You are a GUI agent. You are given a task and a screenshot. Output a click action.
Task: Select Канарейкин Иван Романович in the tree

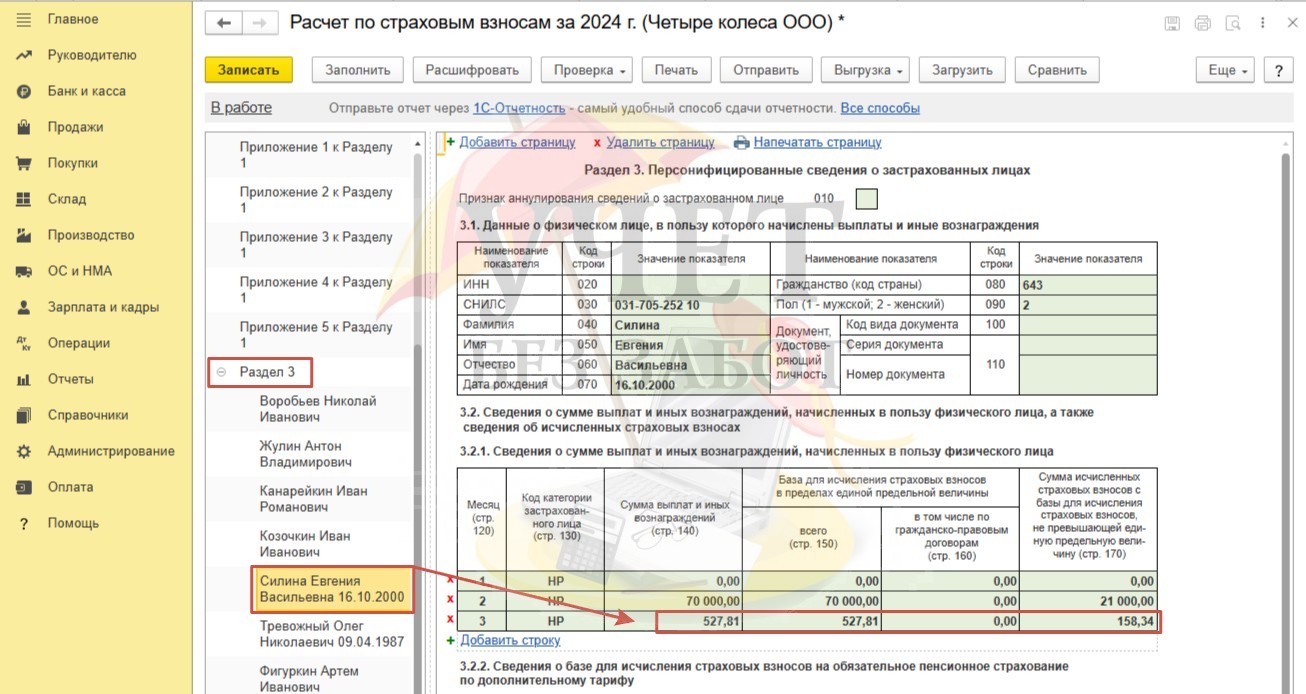click(x=313, y=499)
